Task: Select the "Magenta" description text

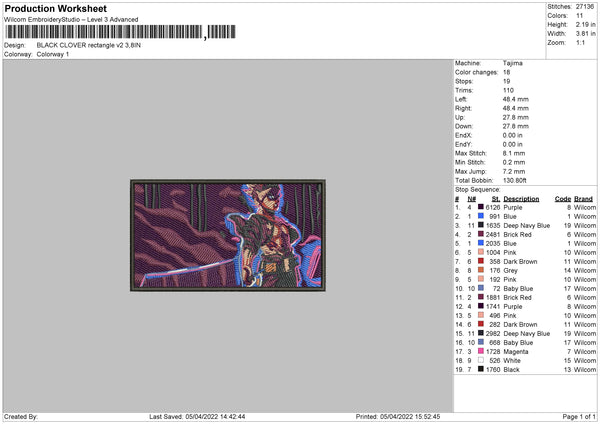Action: coord(516,352)
